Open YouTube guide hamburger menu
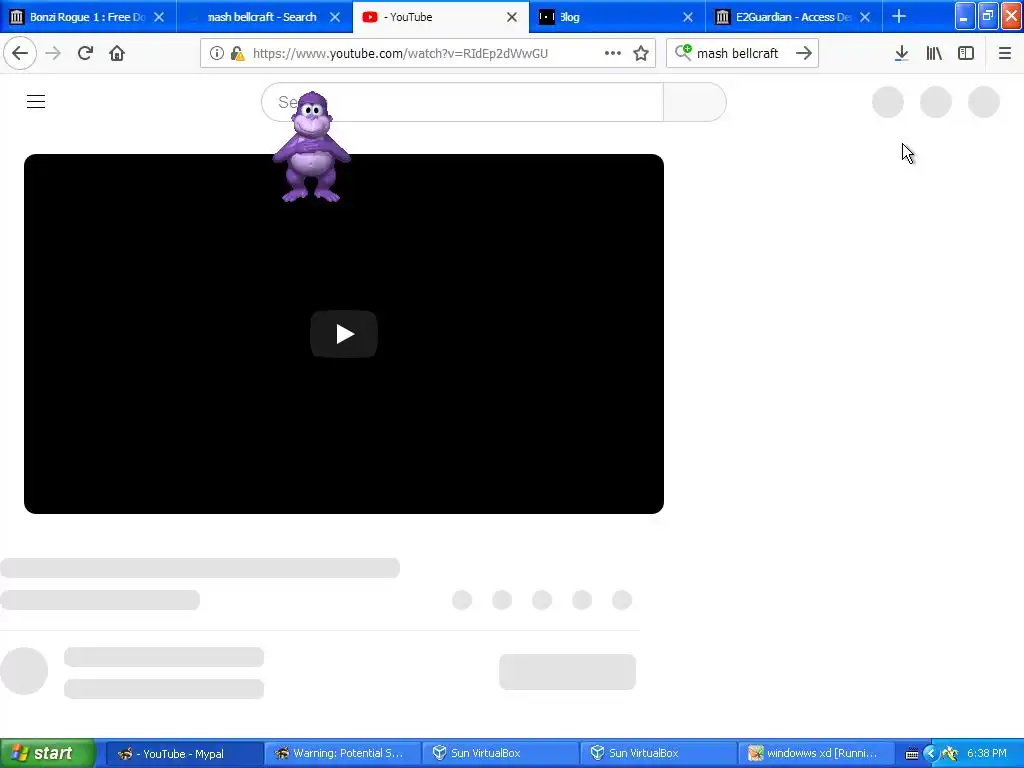Image resolution: width=1024 pixels, height=768 pixels. point(36,101)
